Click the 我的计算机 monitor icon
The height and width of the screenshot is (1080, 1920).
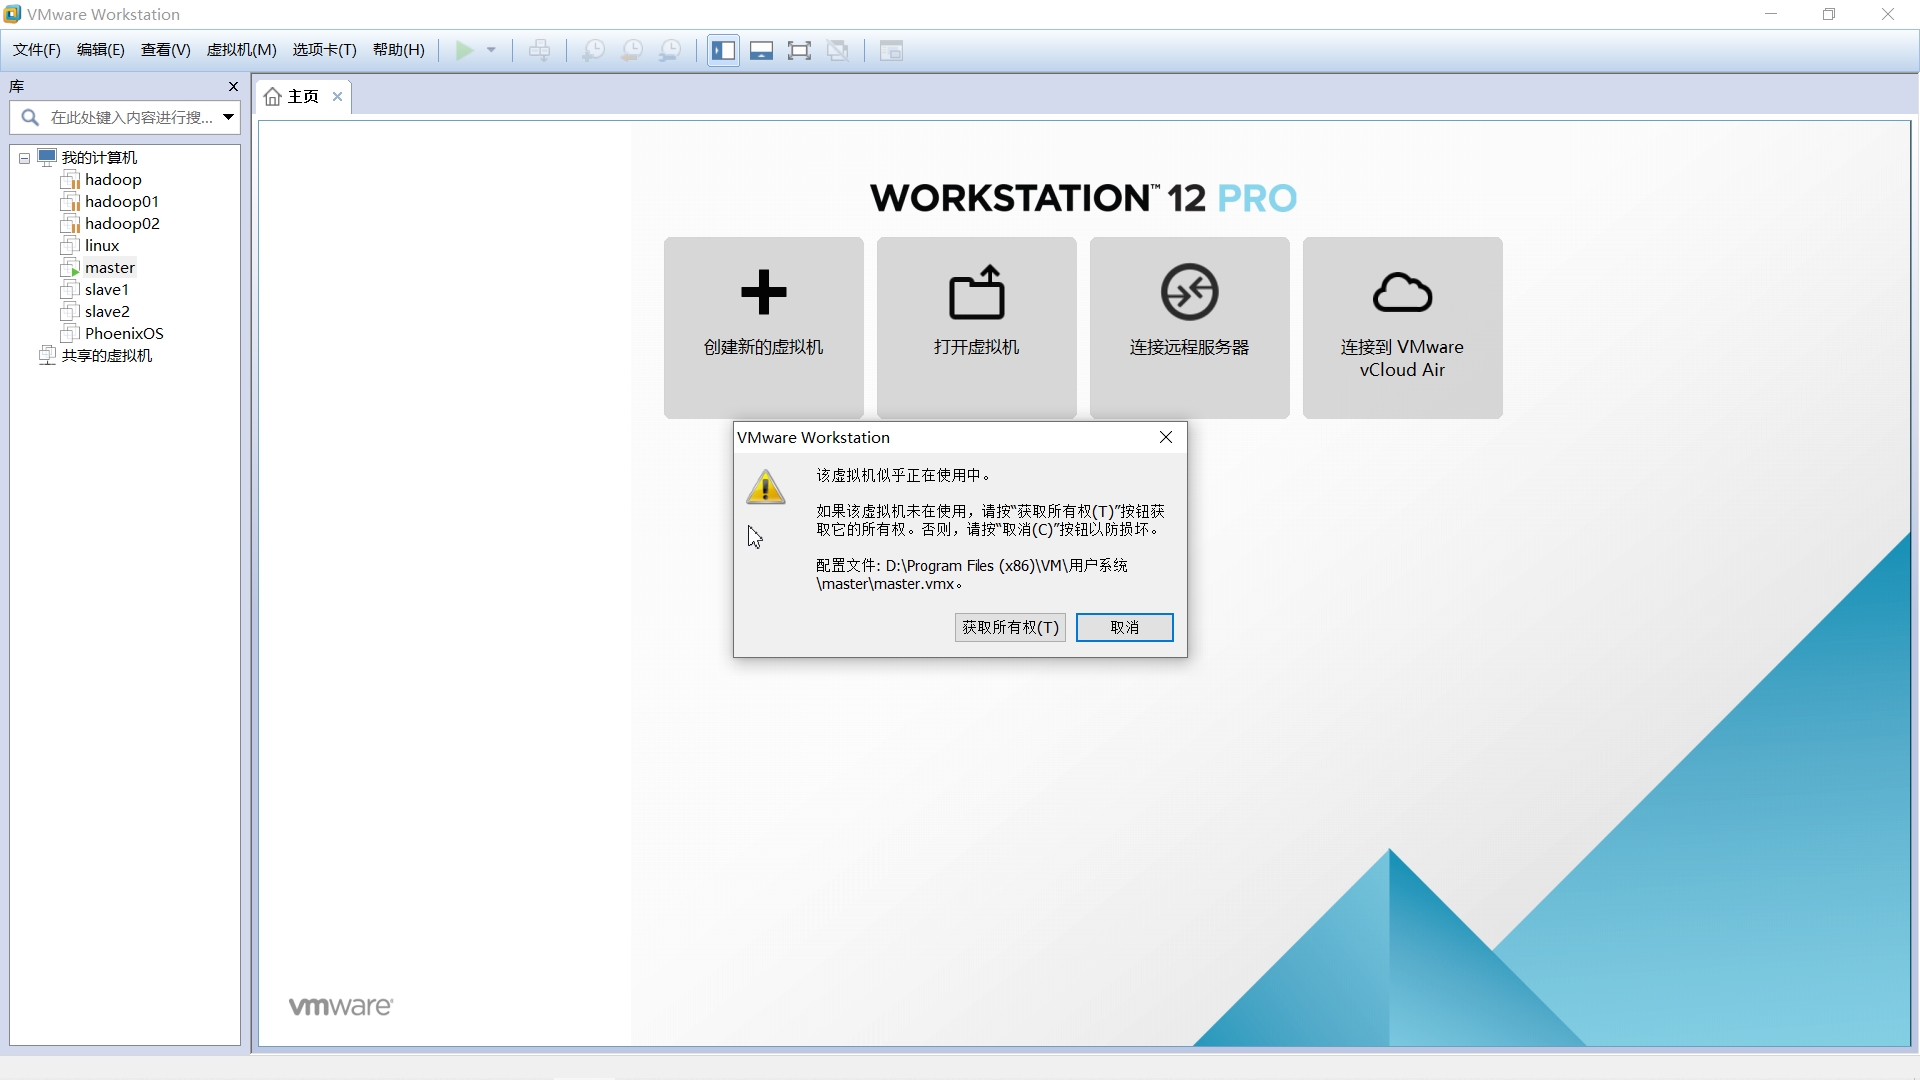tap(47, 157)
